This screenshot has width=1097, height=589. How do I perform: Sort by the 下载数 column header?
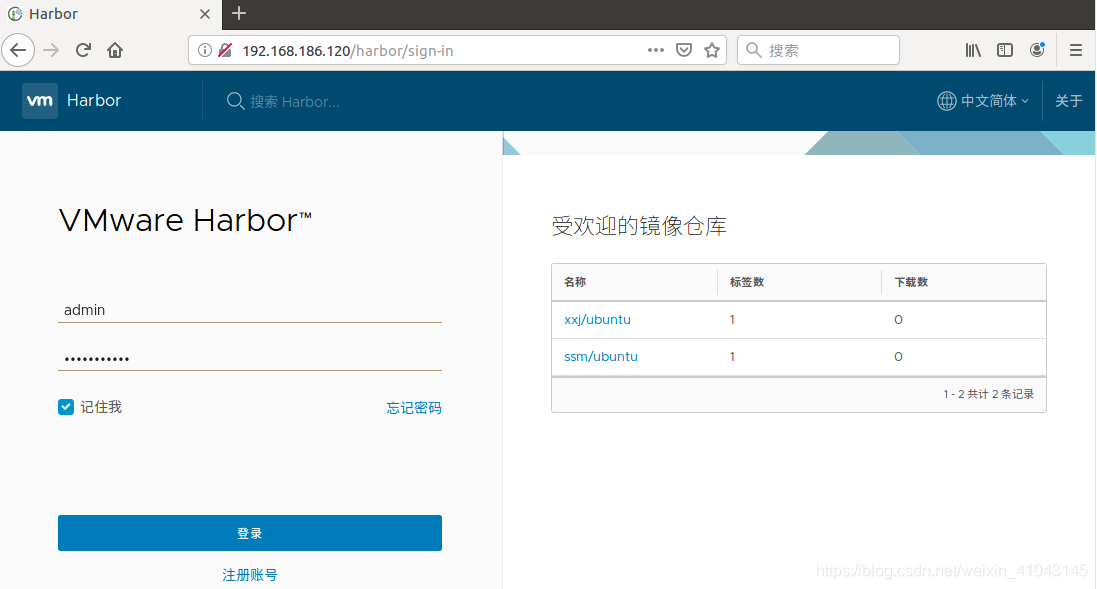coord(911,282)
